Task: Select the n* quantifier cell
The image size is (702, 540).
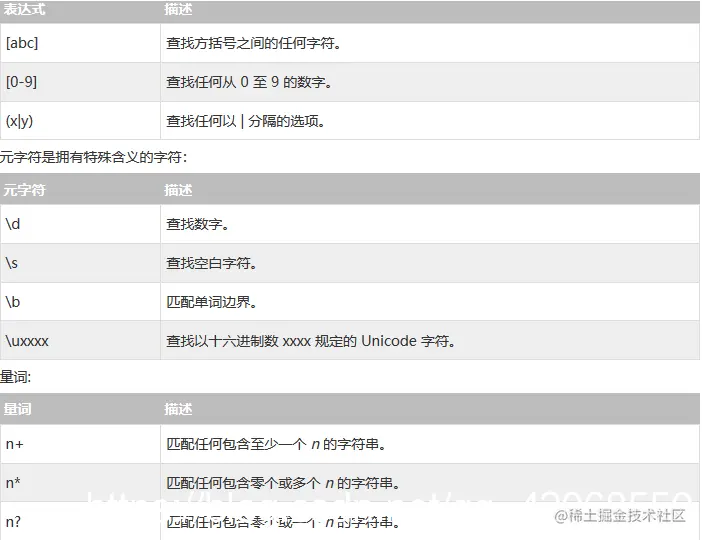Action: 80,483
